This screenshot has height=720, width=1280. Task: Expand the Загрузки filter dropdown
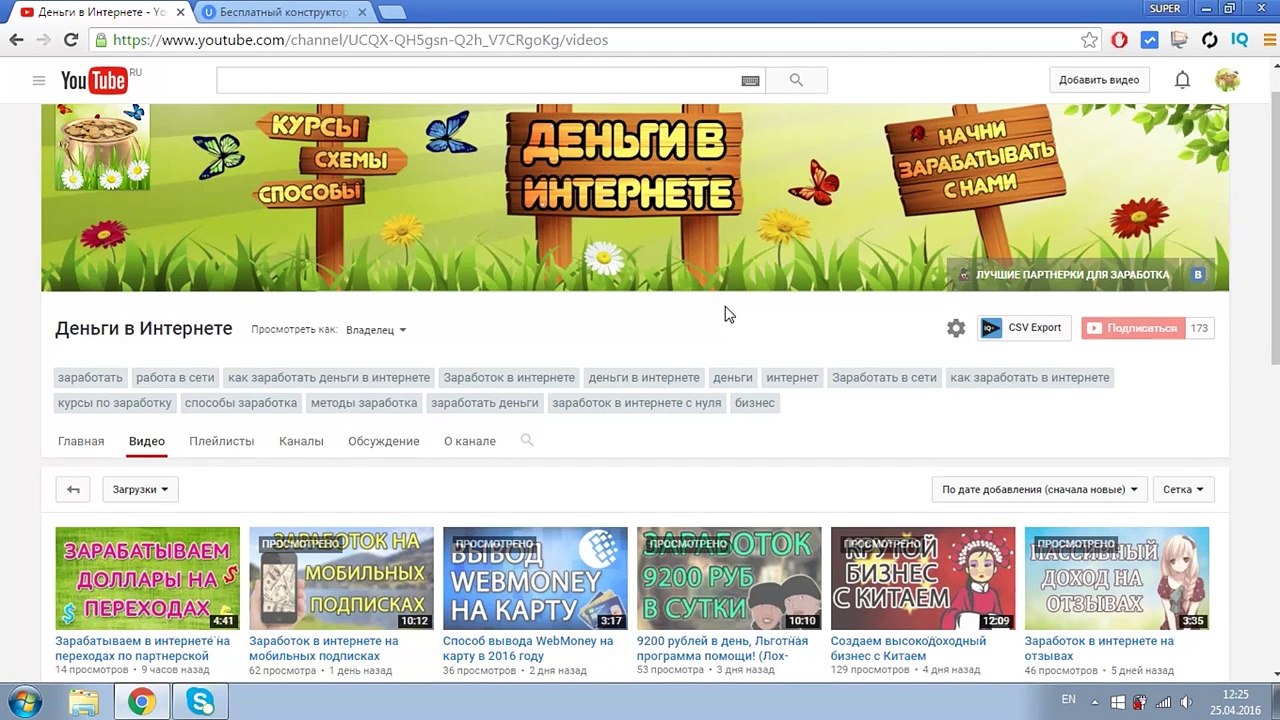pos(140,490)
